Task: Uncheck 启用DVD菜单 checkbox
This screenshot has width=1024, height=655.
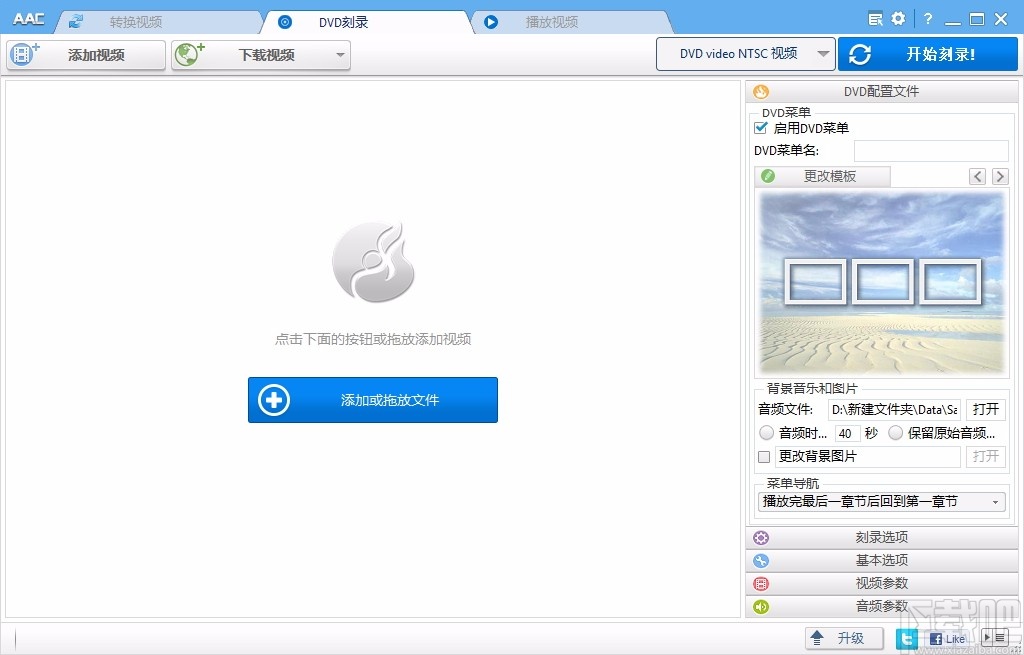Action: [760, 128]
